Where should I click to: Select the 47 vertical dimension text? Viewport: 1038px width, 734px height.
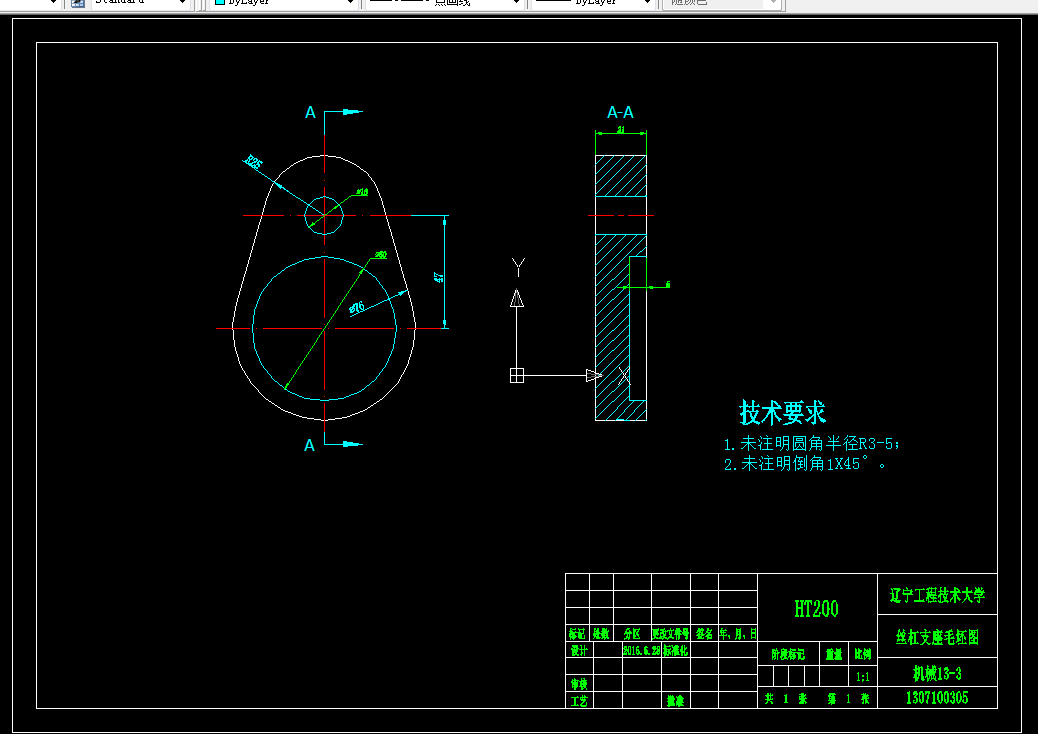click(x=438, y=277)
